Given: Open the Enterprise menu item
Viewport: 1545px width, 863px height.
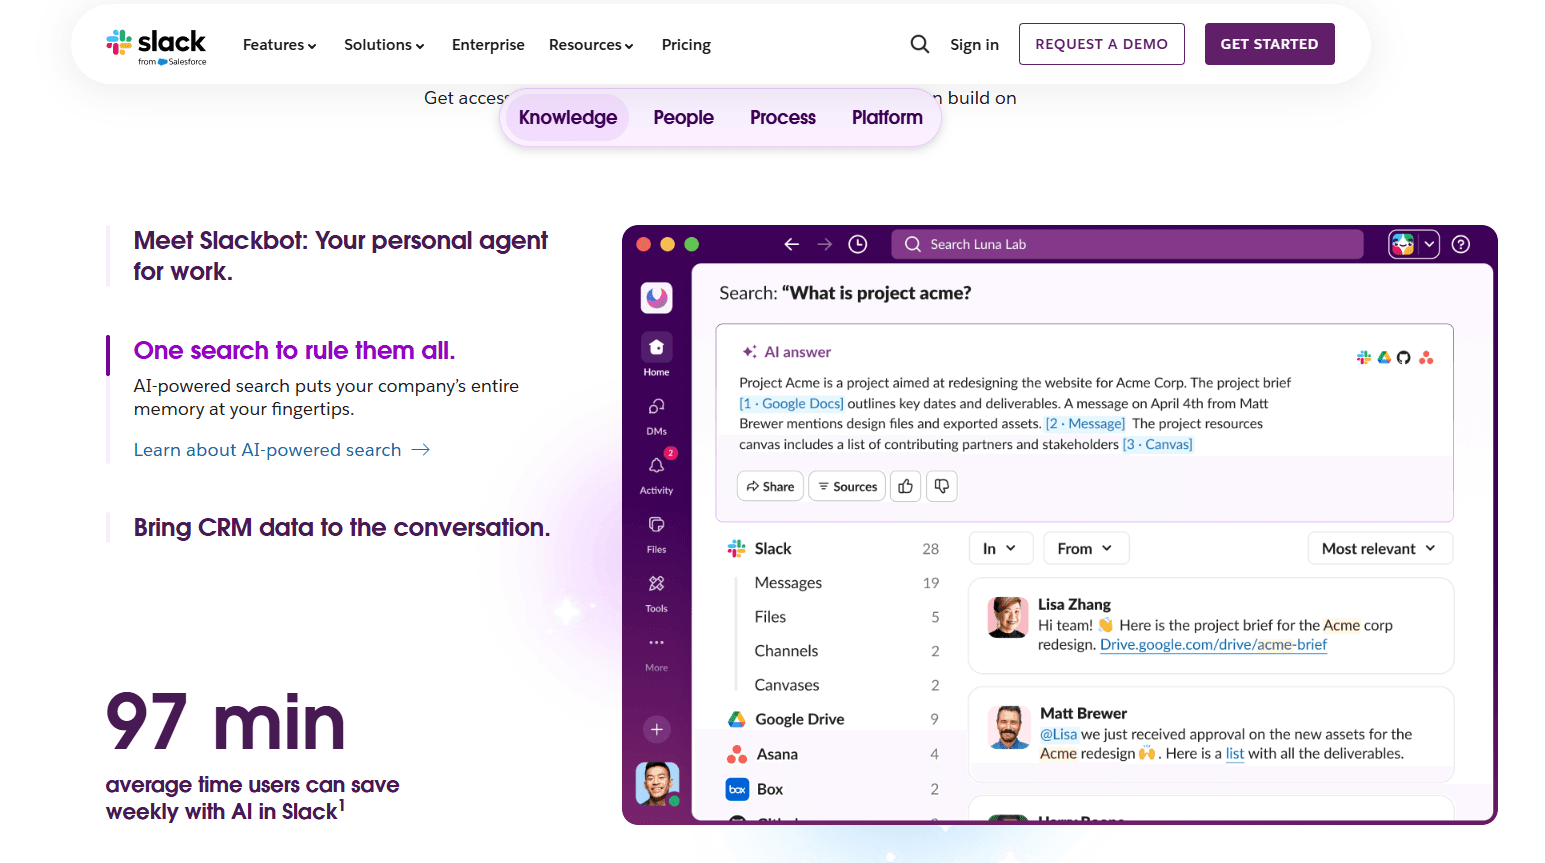Looking at the screenshot, I should pyautogui.click(x=488, y=45).
